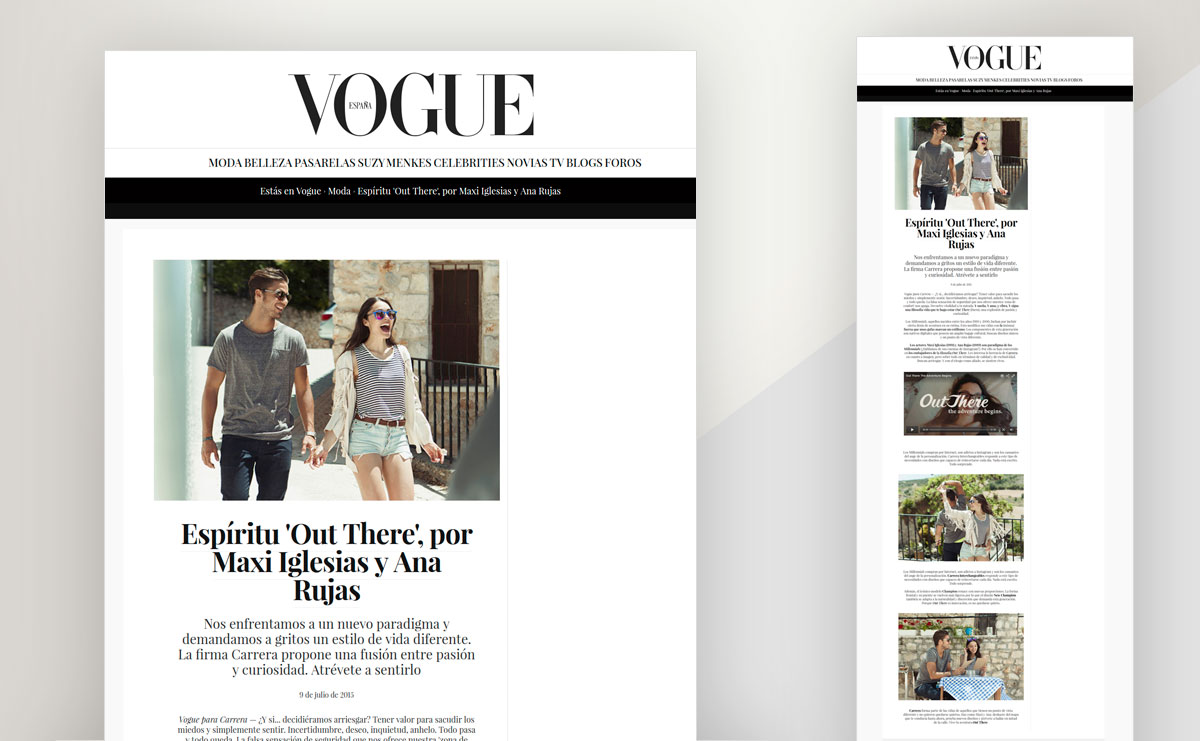Open the BELLEZA menu on the large page
The width and height of the screenshot is (1200, 741).
point(268,163)
